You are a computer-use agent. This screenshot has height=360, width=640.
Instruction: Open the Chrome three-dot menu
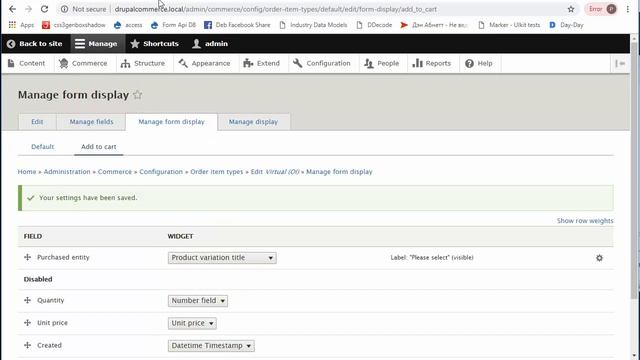[x=628, y=9]
